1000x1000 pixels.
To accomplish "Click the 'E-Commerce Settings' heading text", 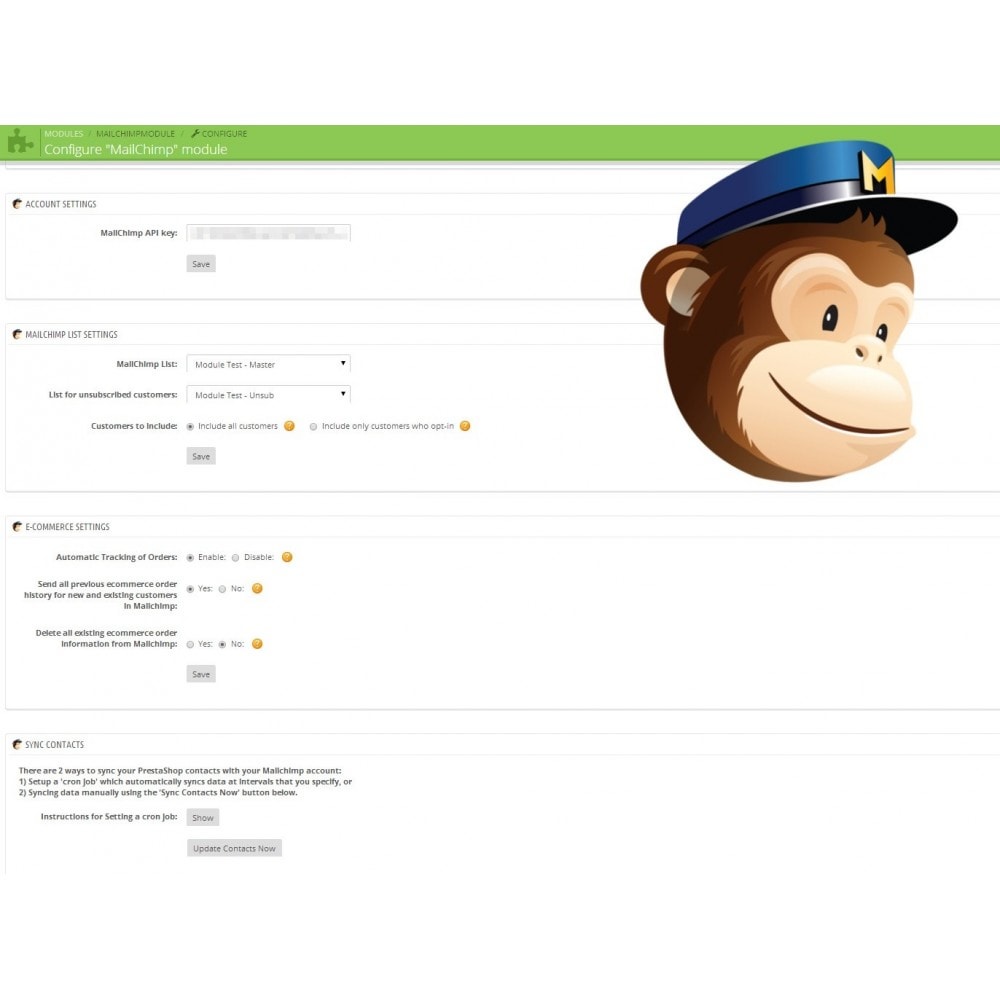I will tap(68, 527).
